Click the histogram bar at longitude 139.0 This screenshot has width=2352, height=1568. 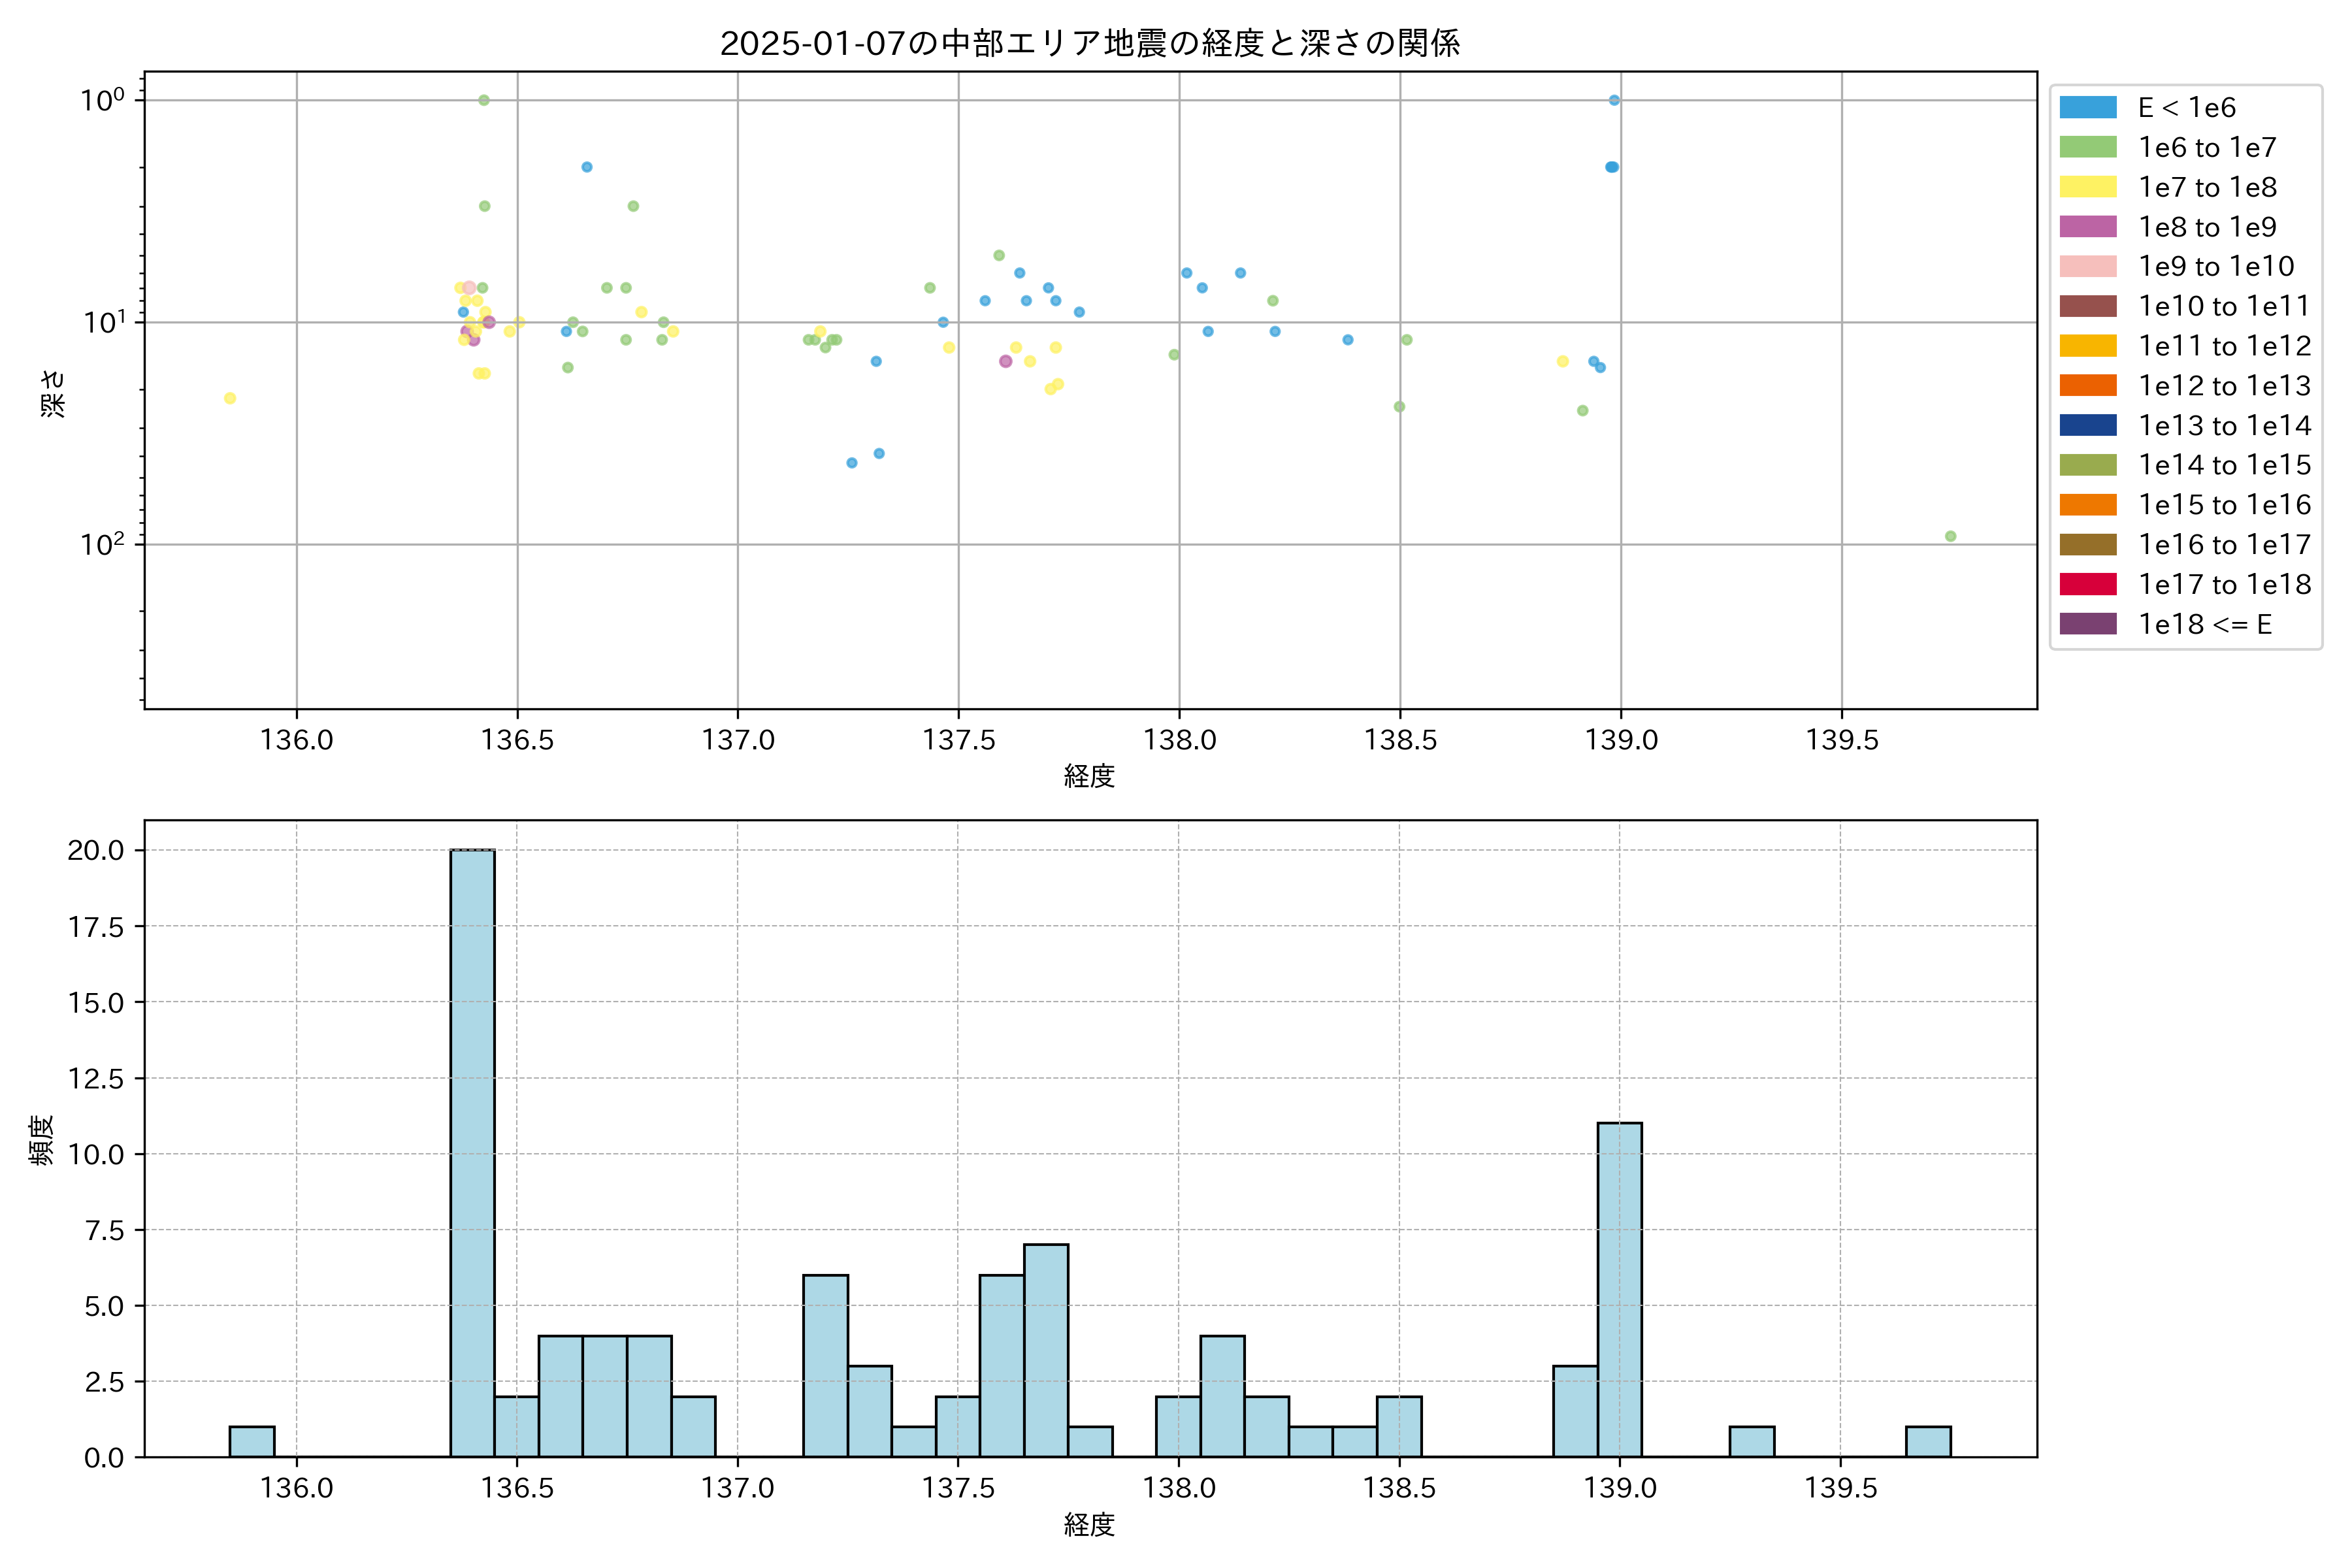1619,1290
